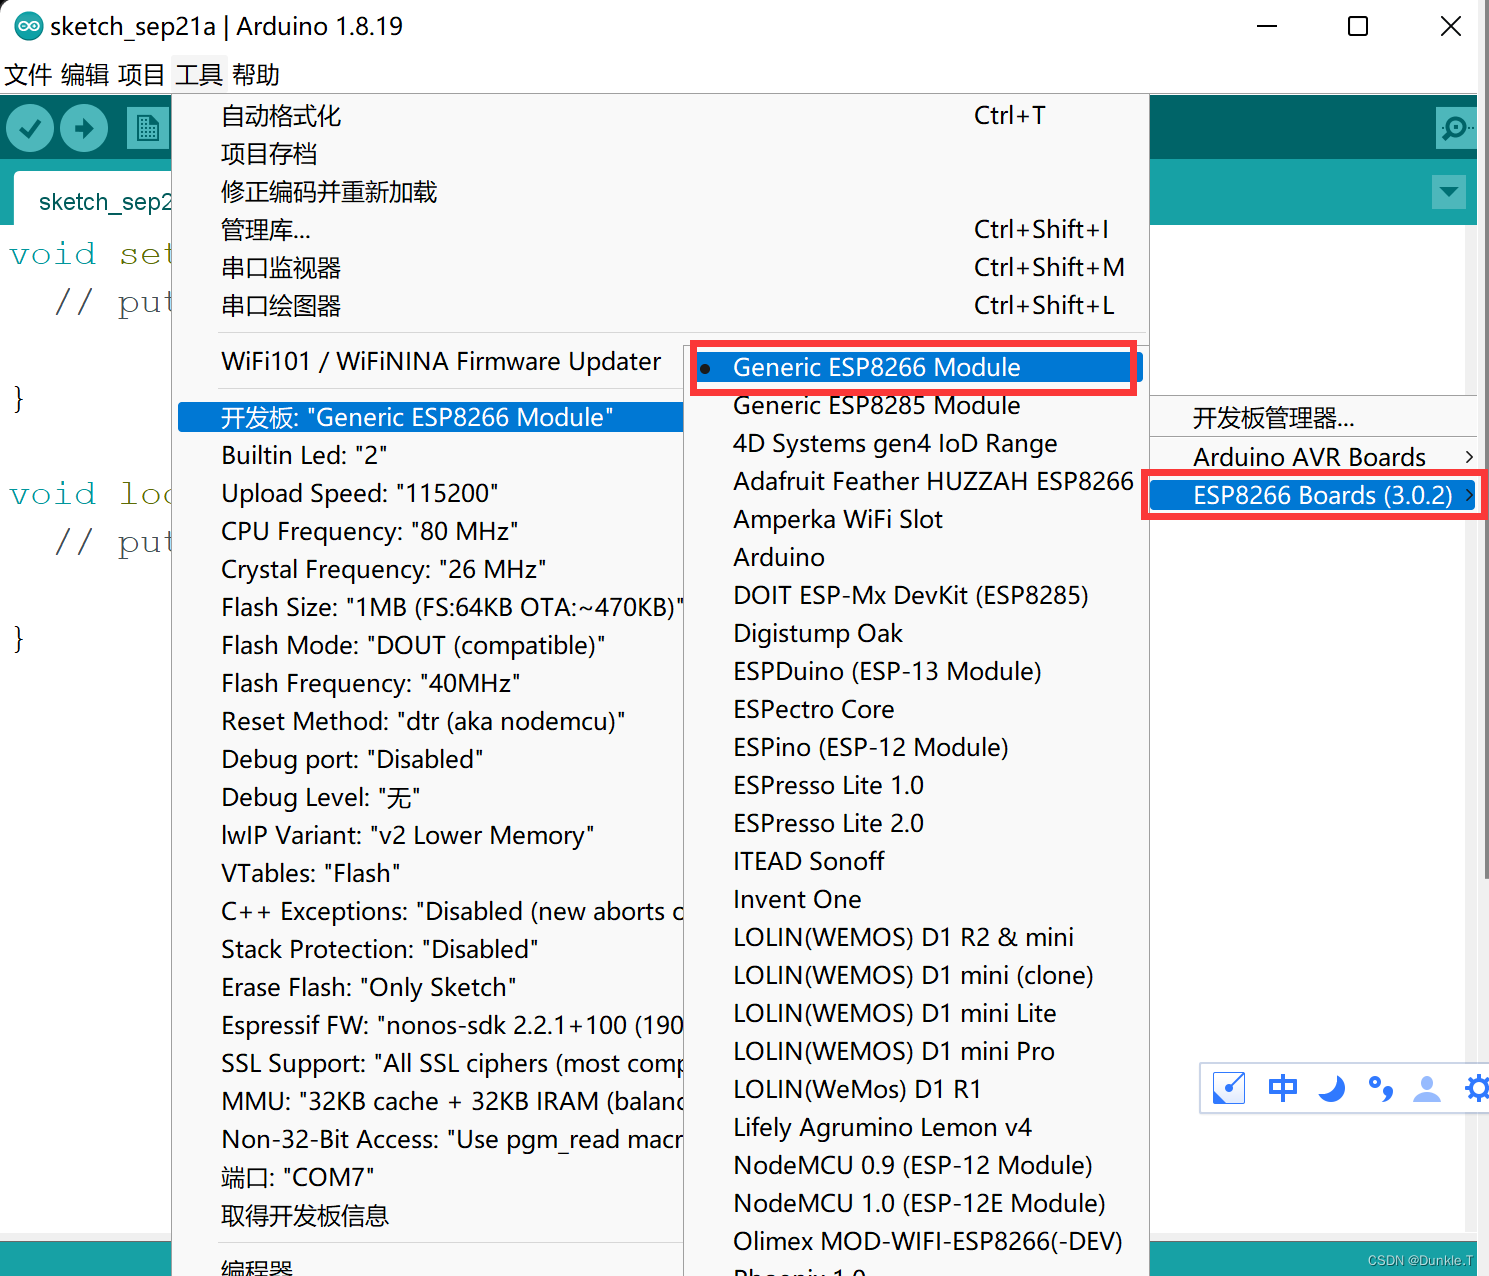Image resolution: width=1489 pixels, height=1276 pixels.
Task: Open the 编辑 menu
Action: pyautogui.click(x=85, y=75)
